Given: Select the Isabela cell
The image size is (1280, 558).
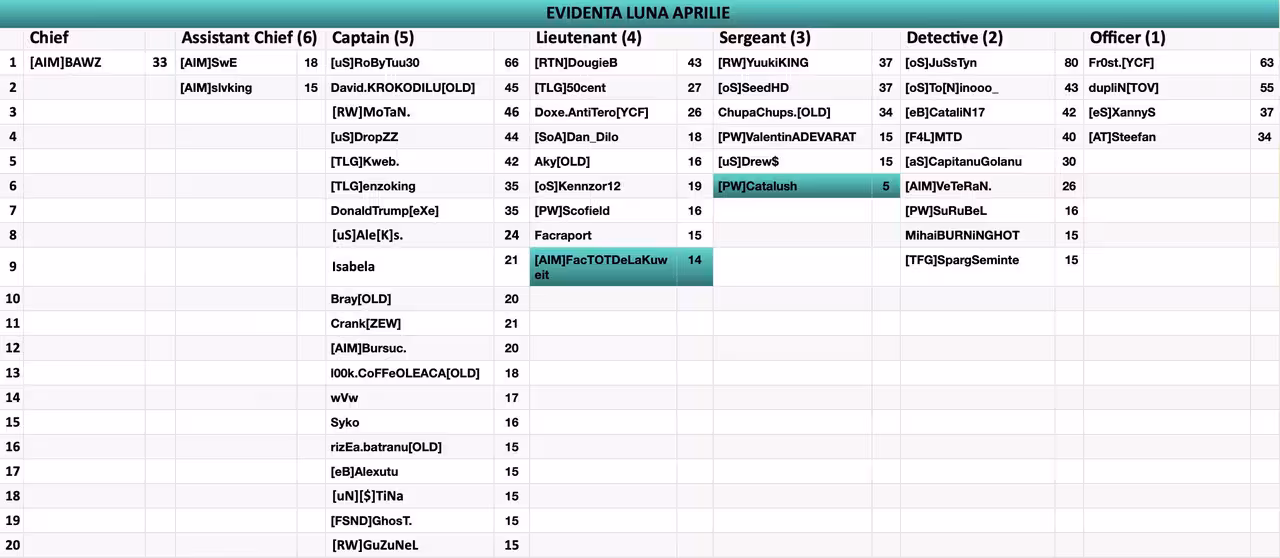Looking at the screenshot, I should click(410, 267).
